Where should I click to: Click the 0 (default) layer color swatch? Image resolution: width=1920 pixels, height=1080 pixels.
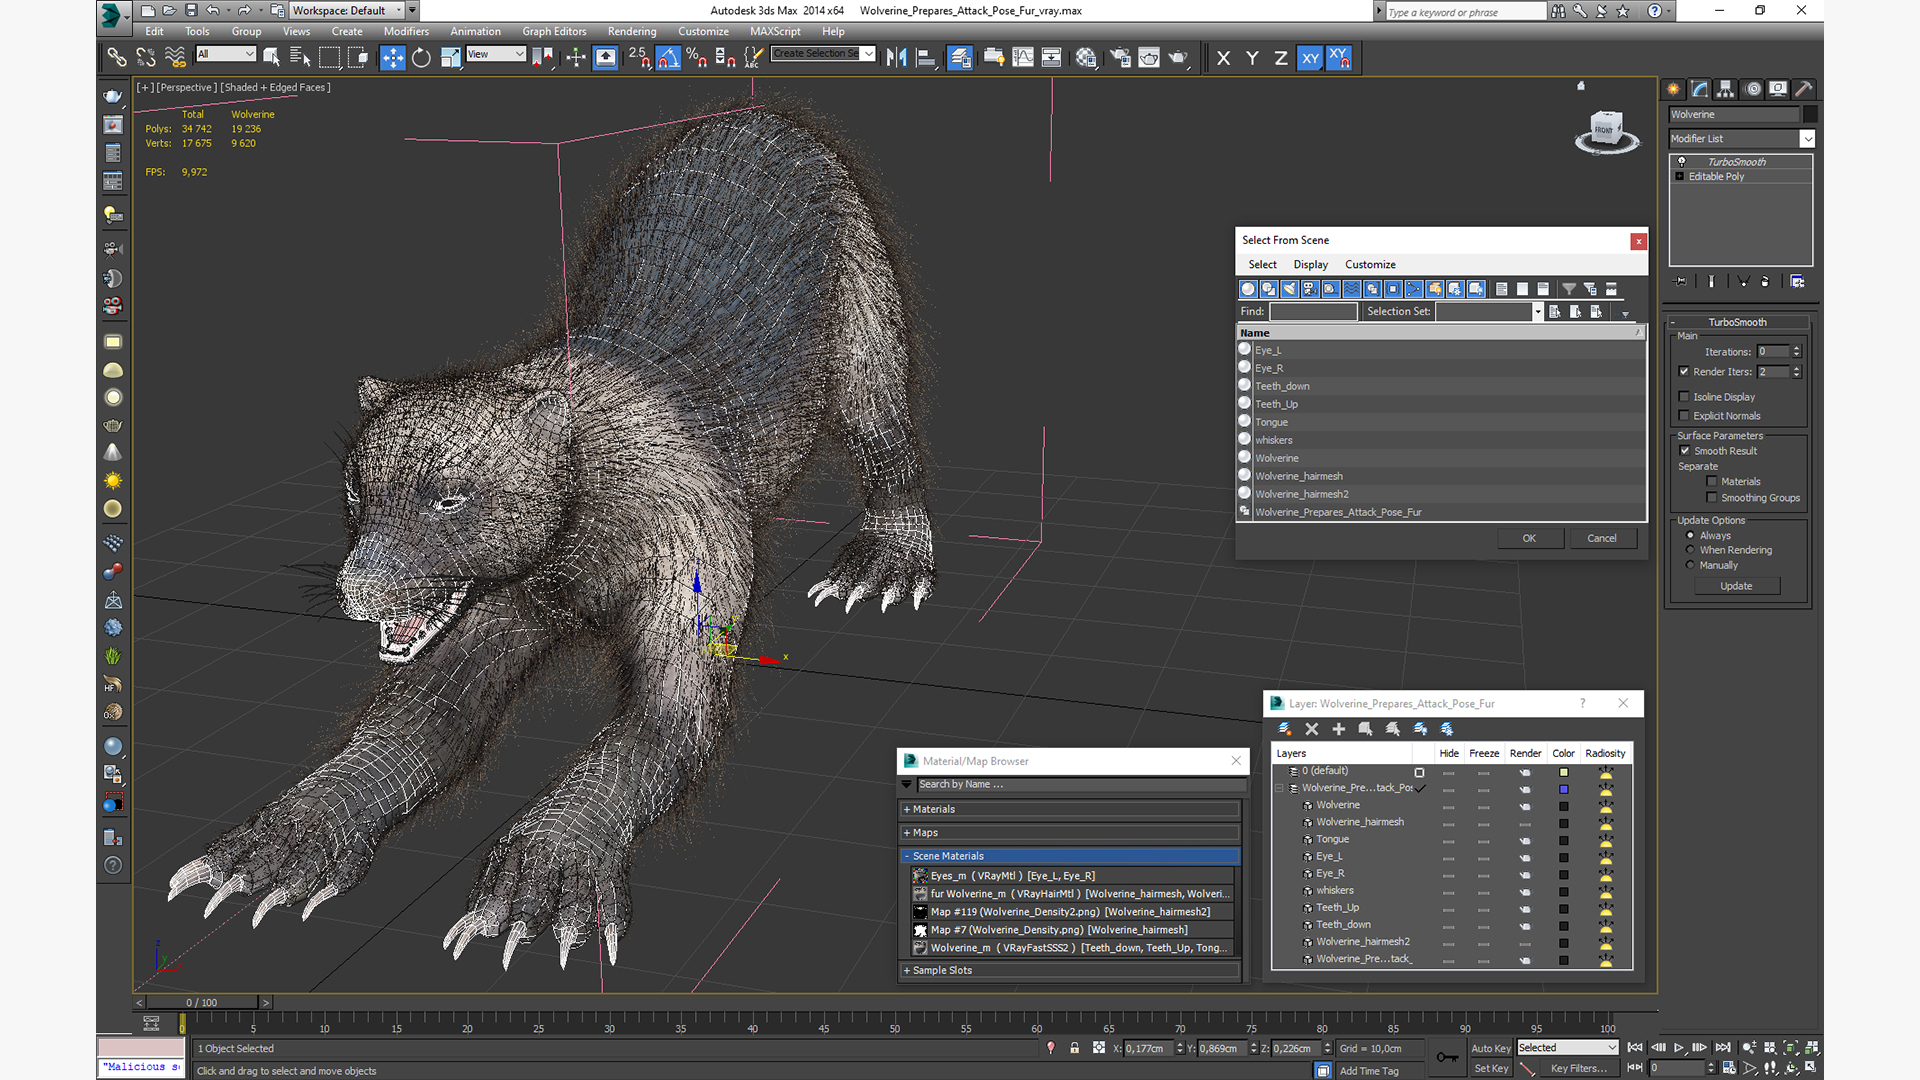[1563, 772]
